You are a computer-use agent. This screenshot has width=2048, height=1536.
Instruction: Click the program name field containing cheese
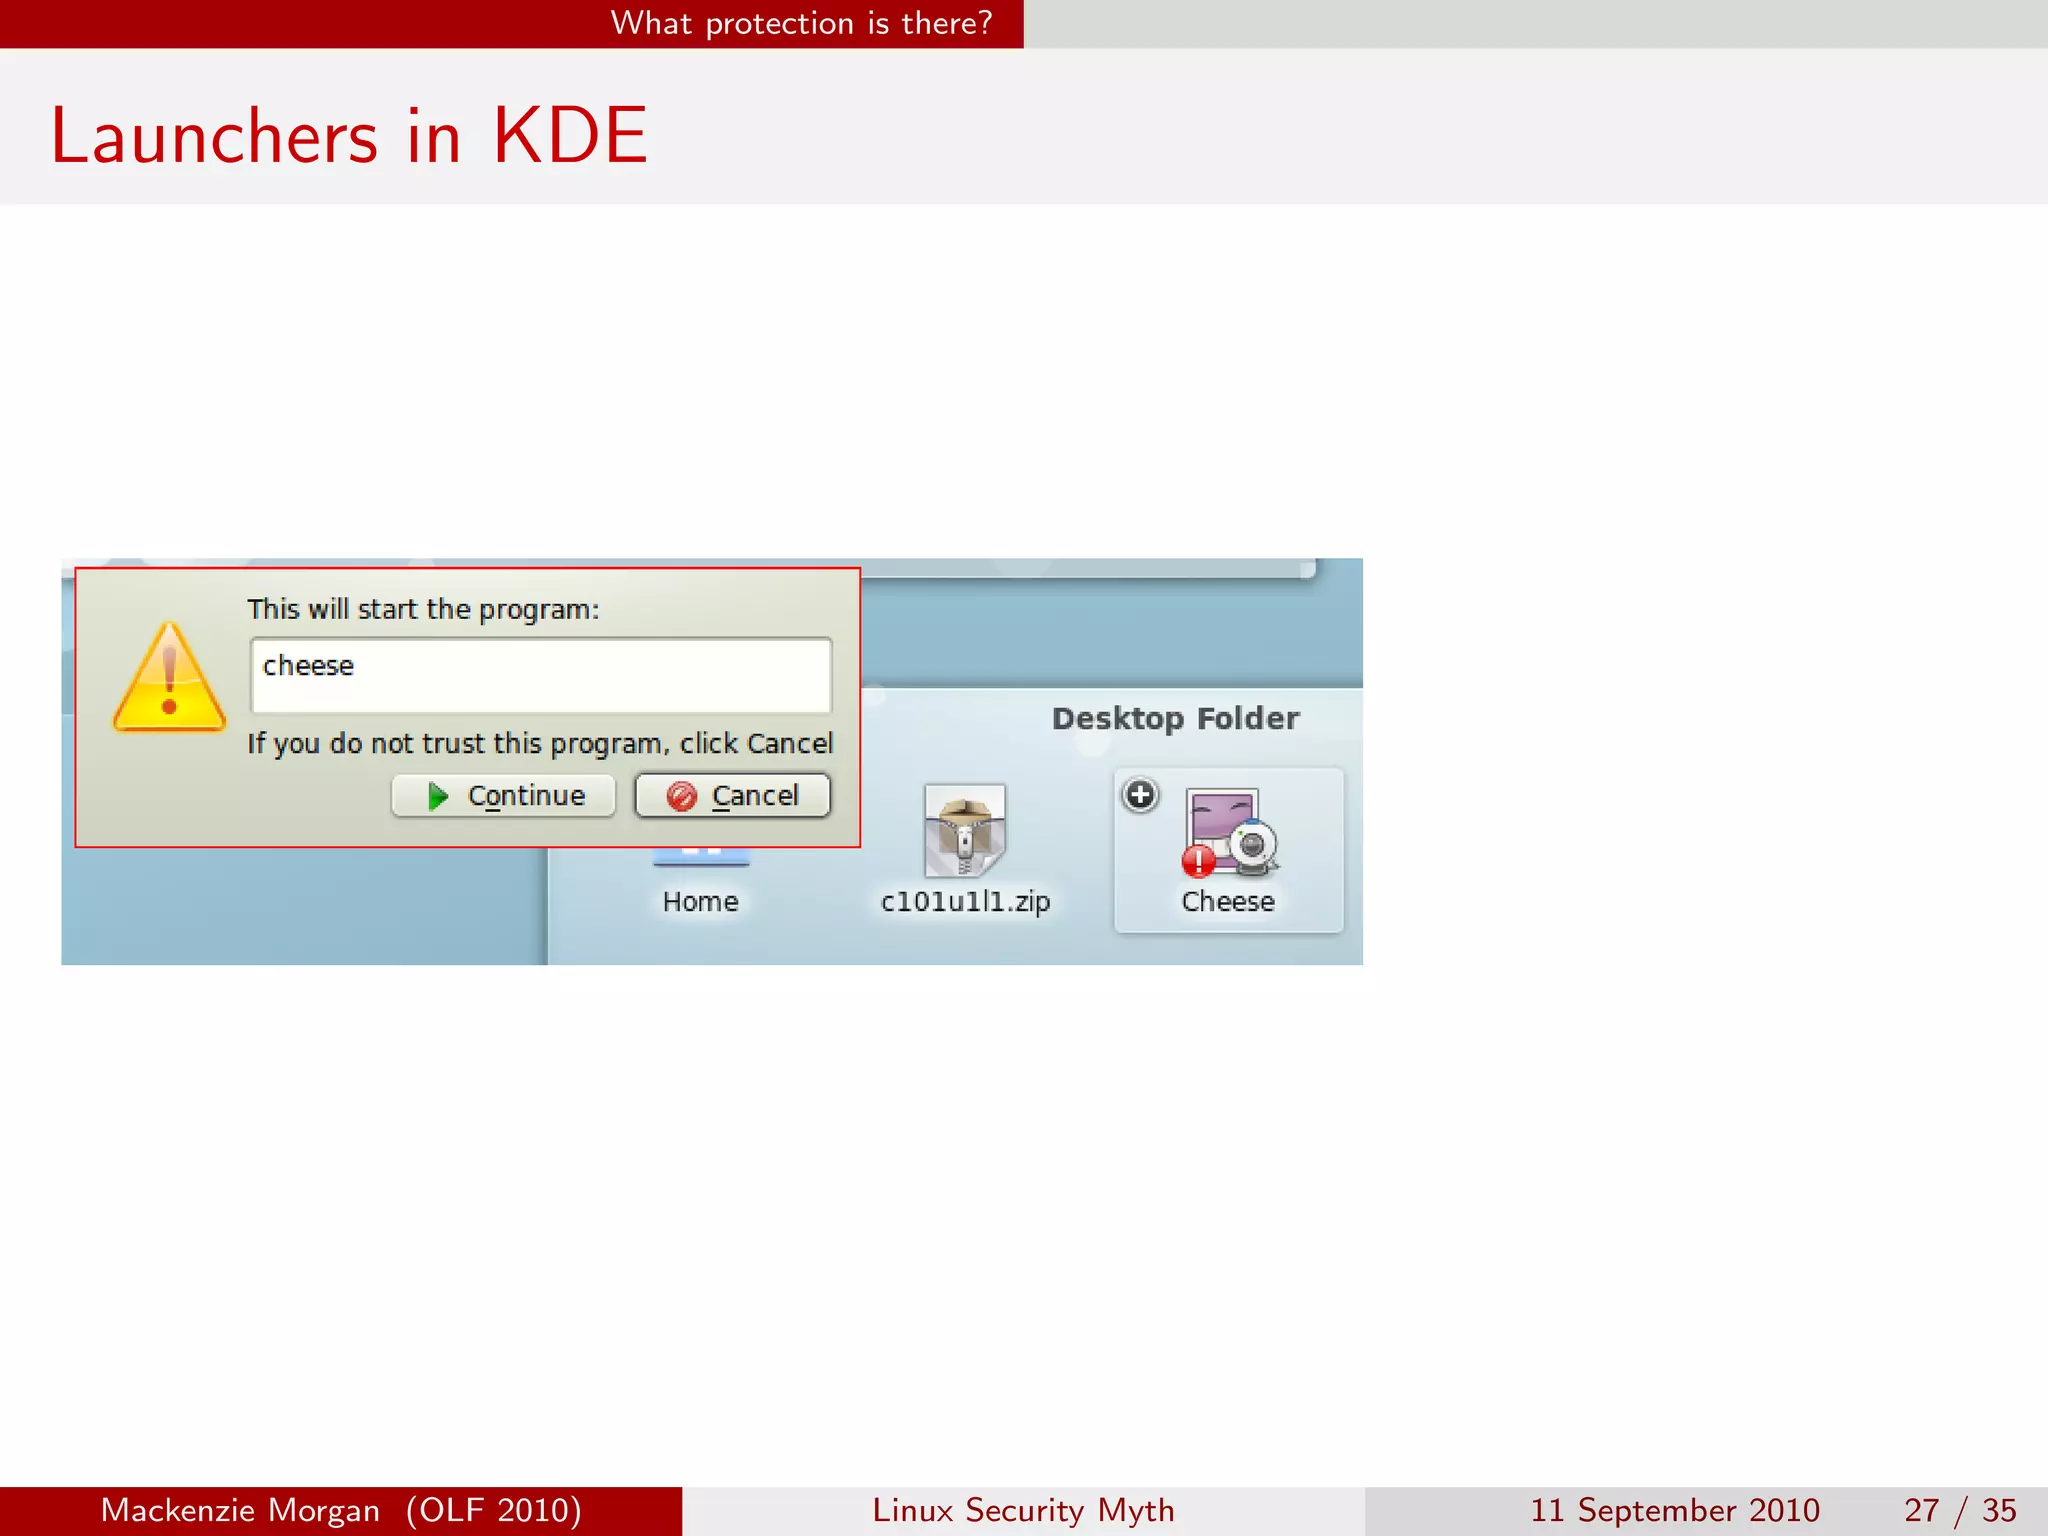[541, 675]
